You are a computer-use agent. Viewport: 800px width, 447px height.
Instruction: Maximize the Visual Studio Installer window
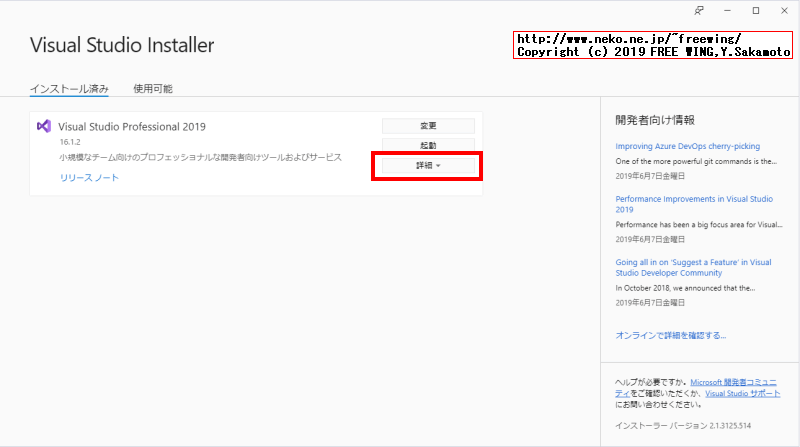pyautogui.click(x=756, y=11)
